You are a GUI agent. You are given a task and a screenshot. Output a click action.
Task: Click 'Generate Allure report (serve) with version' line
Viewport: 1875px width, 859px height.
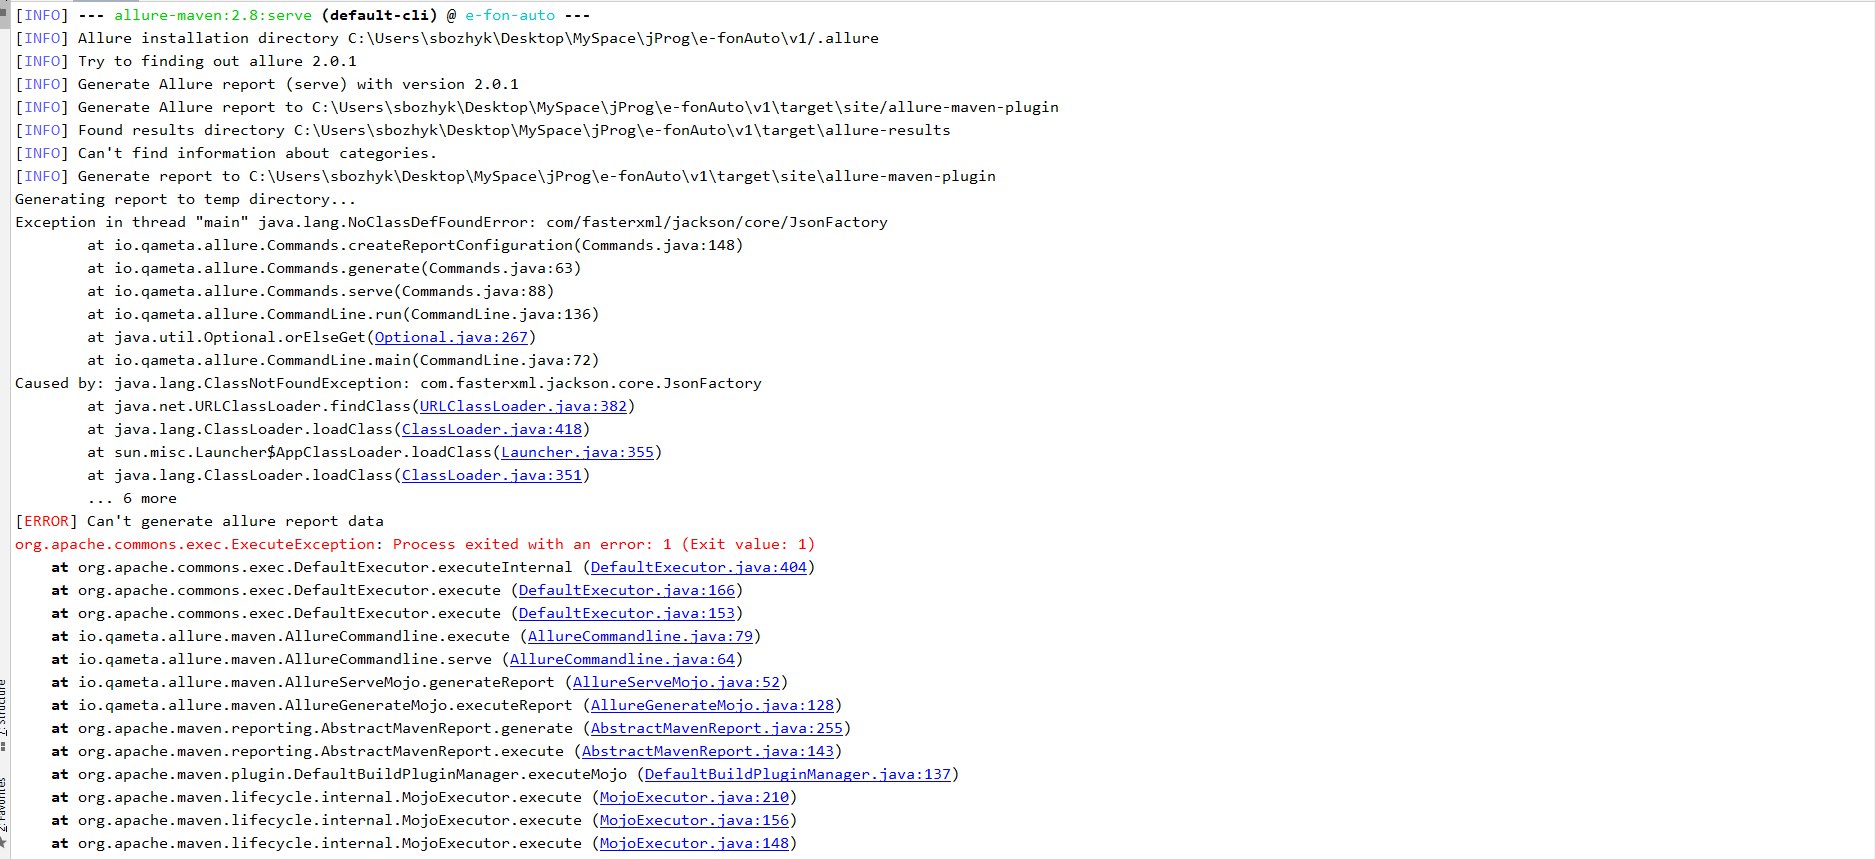click(267, 84)
